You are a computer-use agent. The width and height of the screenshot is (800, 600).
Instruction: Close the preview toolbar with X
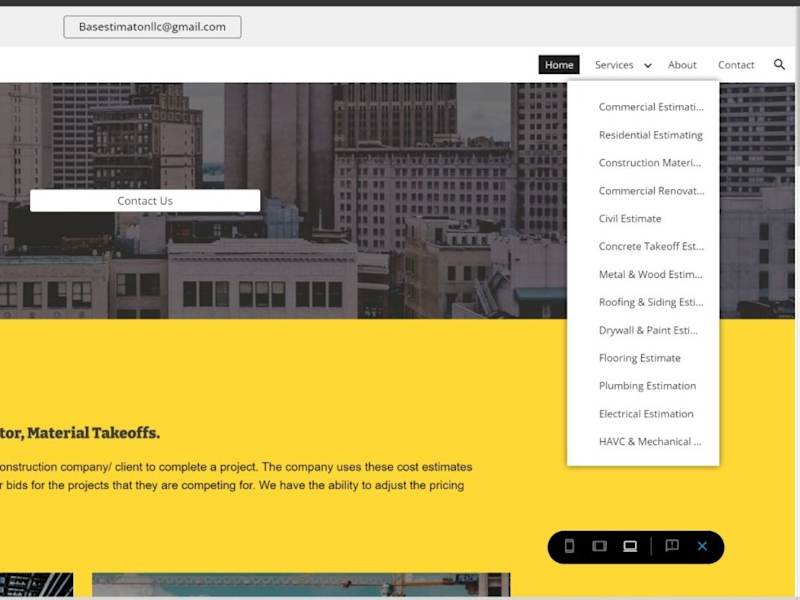tap(702, 546)
